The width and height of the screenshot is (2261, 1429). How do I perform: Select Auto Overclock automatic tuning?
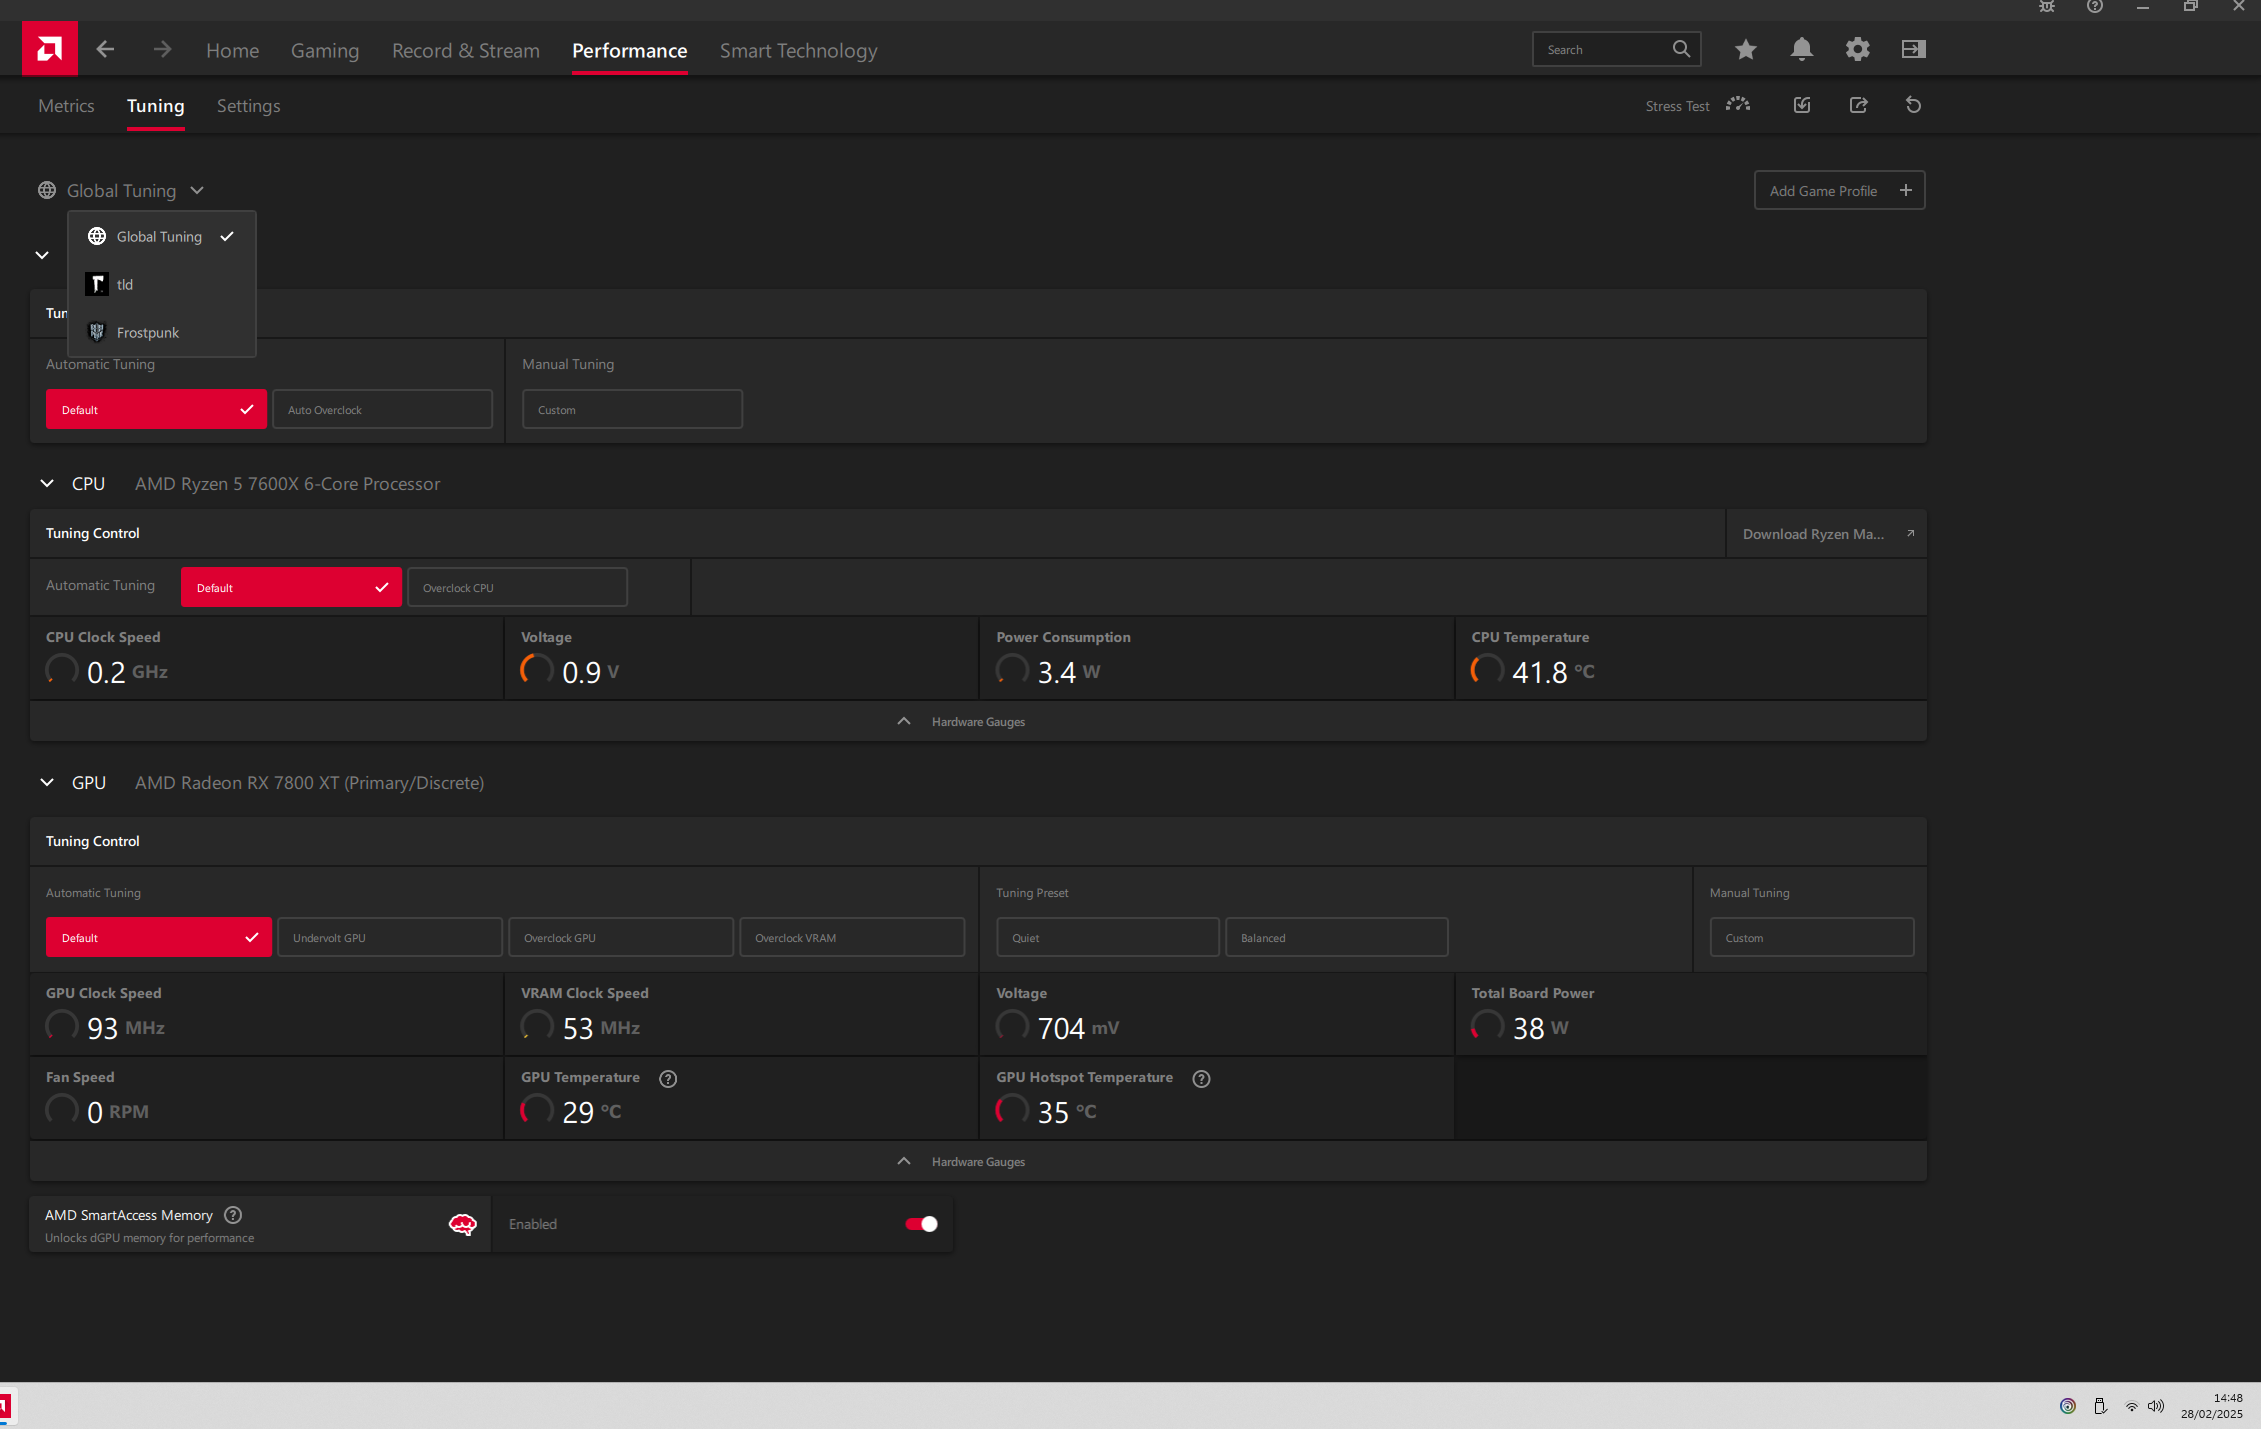coord(382,409)
